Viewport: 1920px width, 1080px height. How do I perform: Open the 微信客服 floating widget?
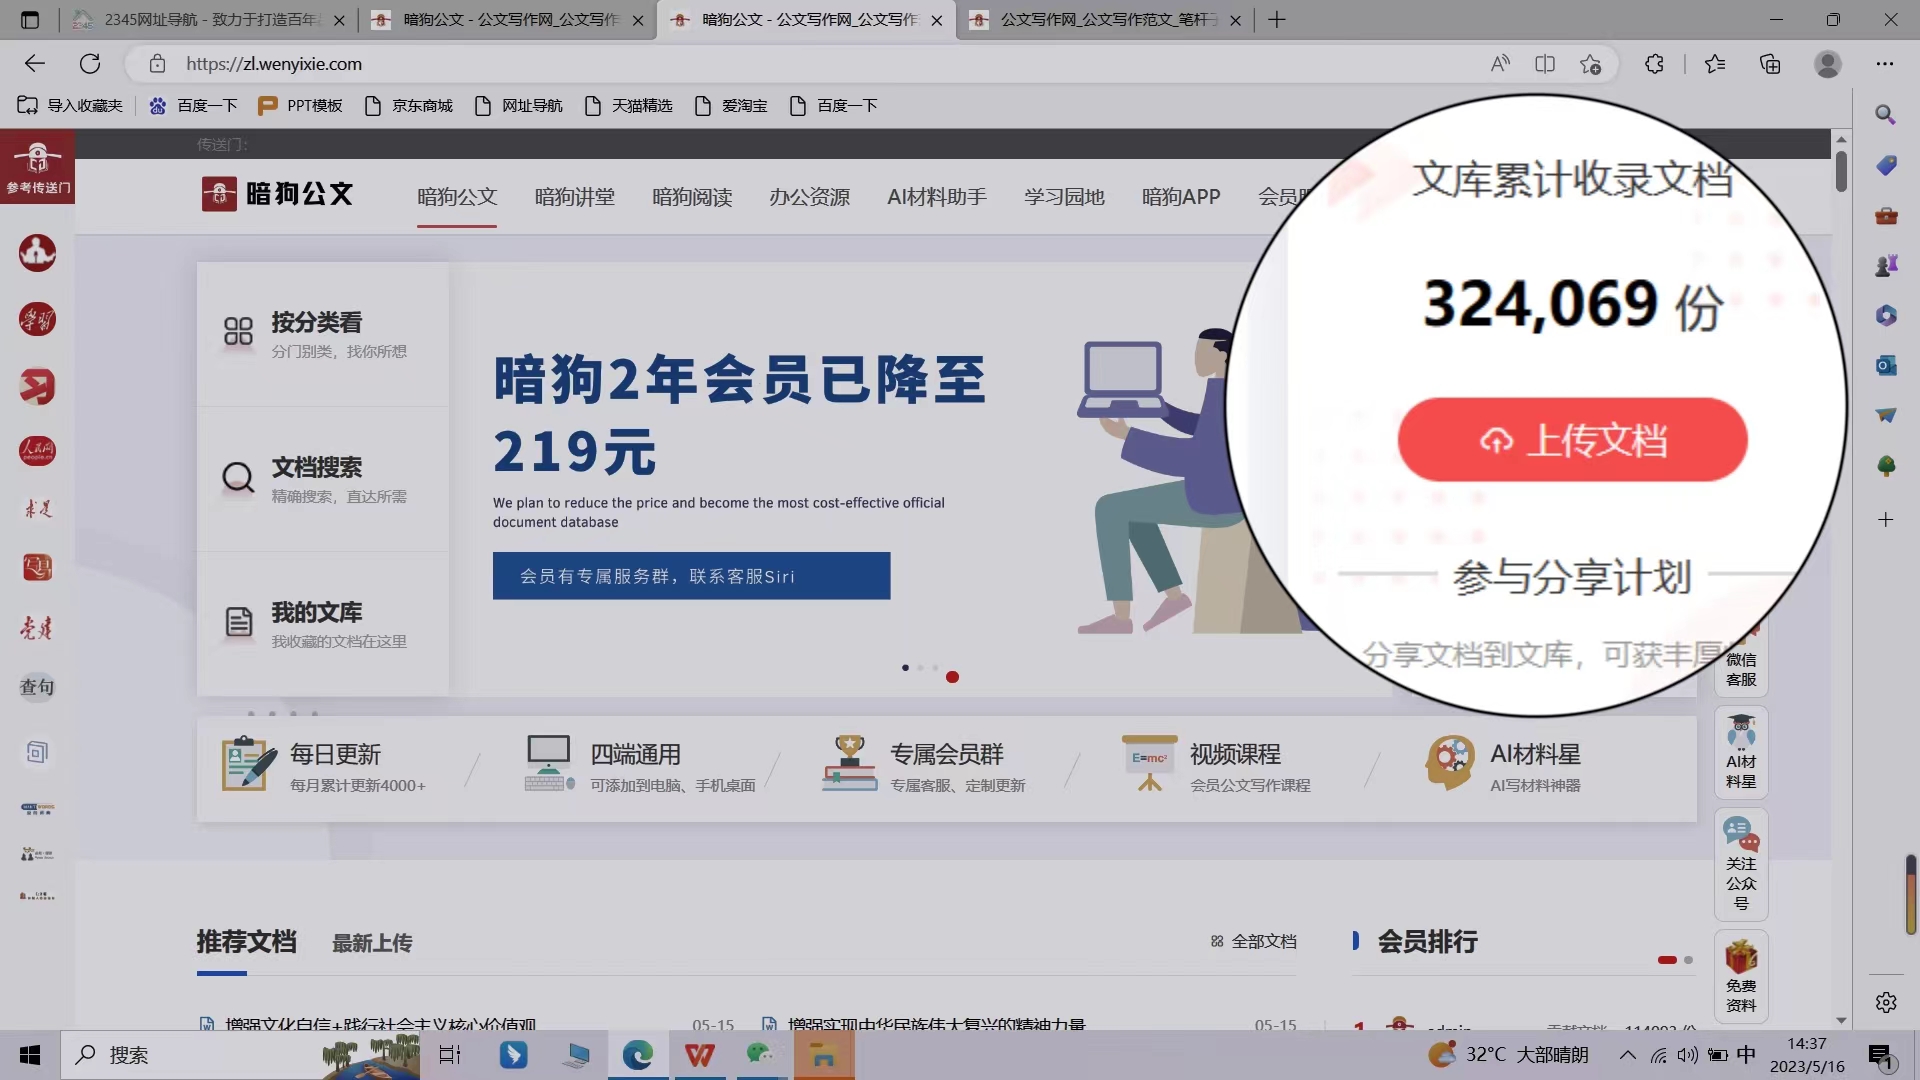(x=1741, y=661)
